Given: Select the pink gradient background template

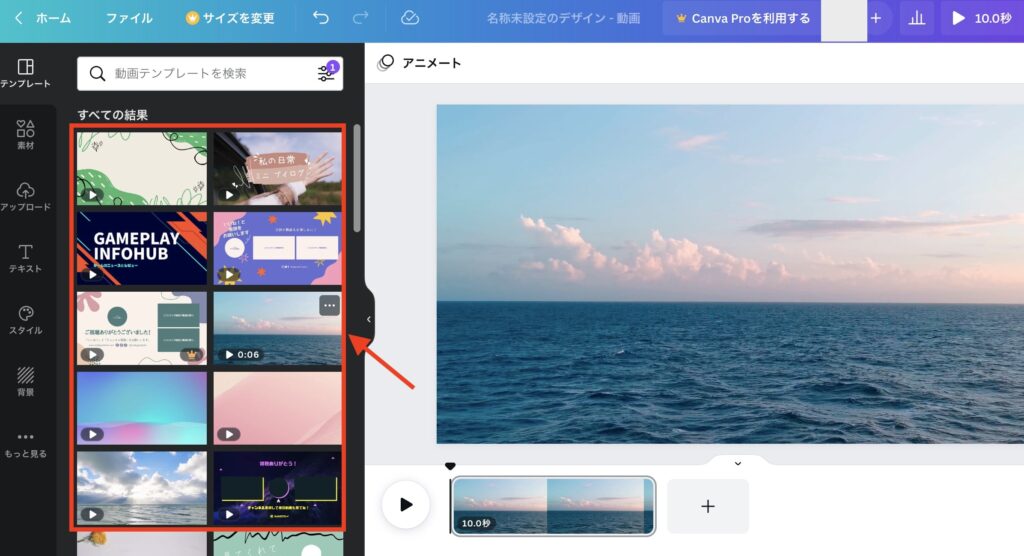Looking at the screenshot, I should click(278, 408).
